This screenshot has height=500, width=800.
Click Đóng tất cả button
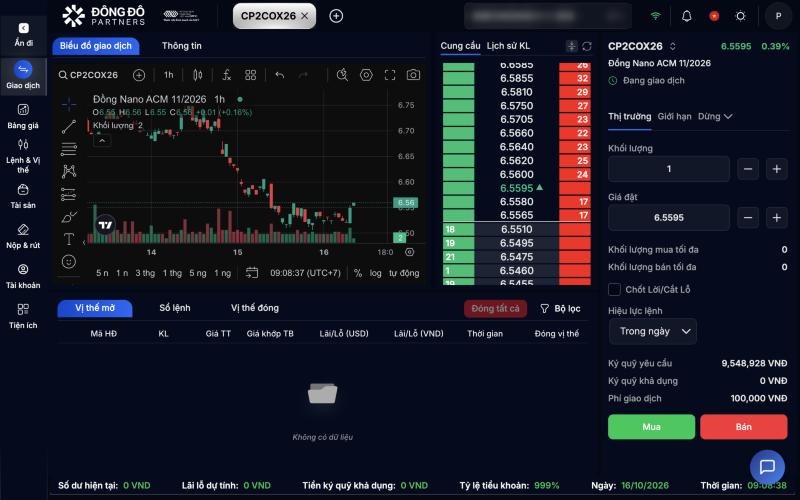click(495, 309)
